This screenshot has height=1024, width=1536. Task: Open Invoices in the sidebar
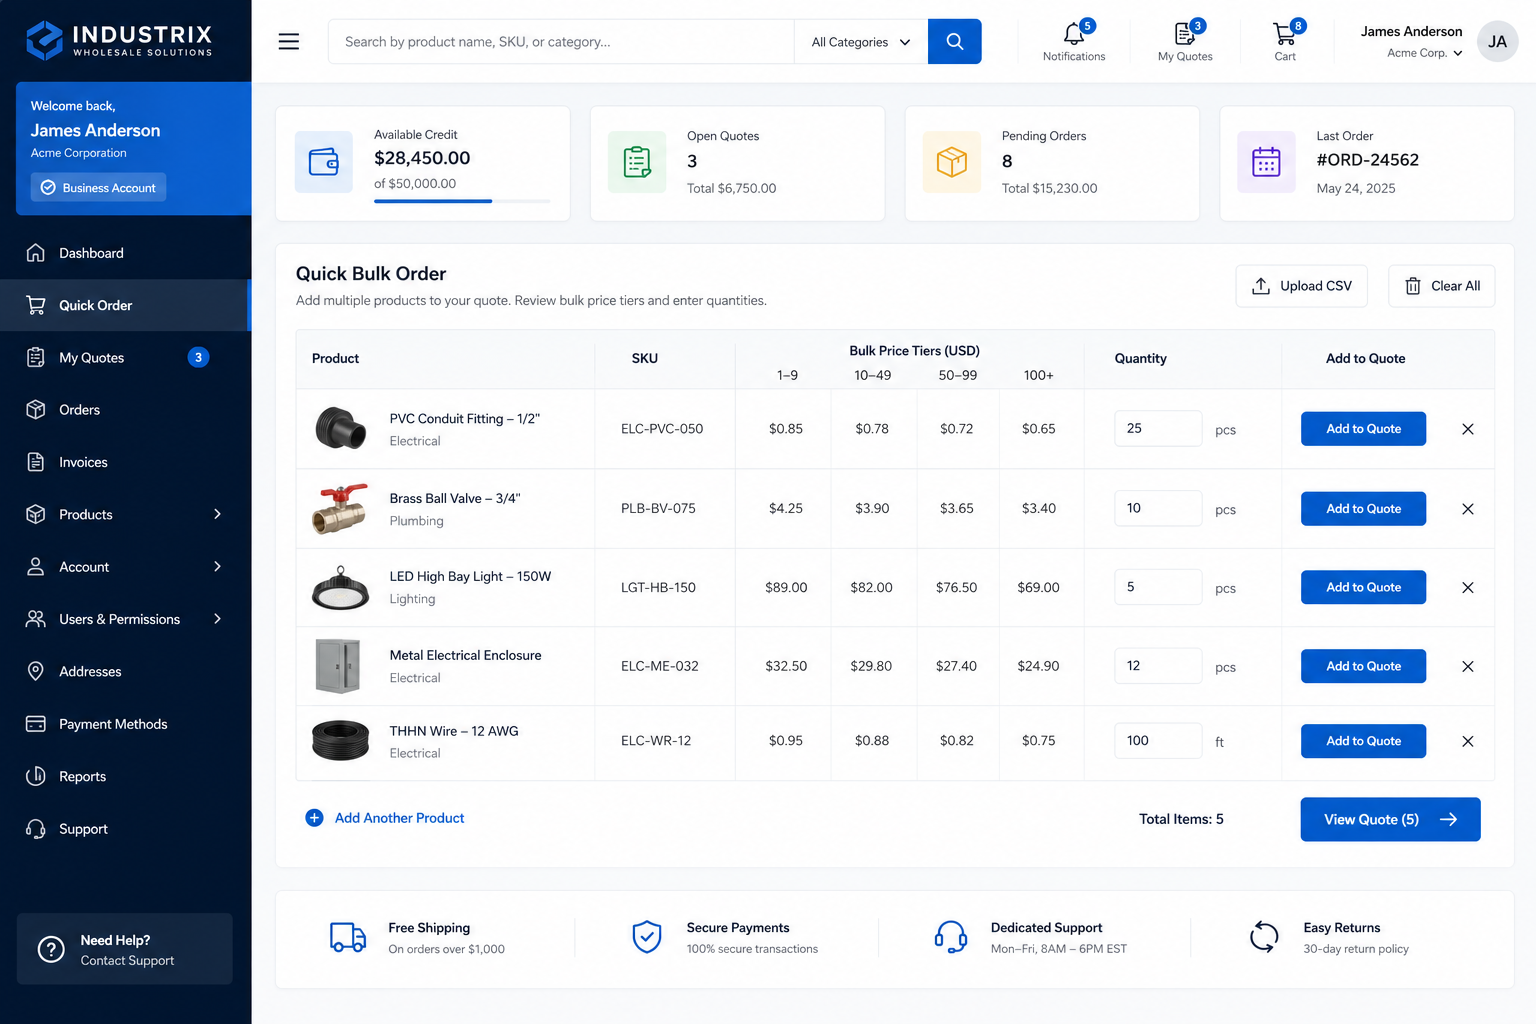[x=125, y=462]
